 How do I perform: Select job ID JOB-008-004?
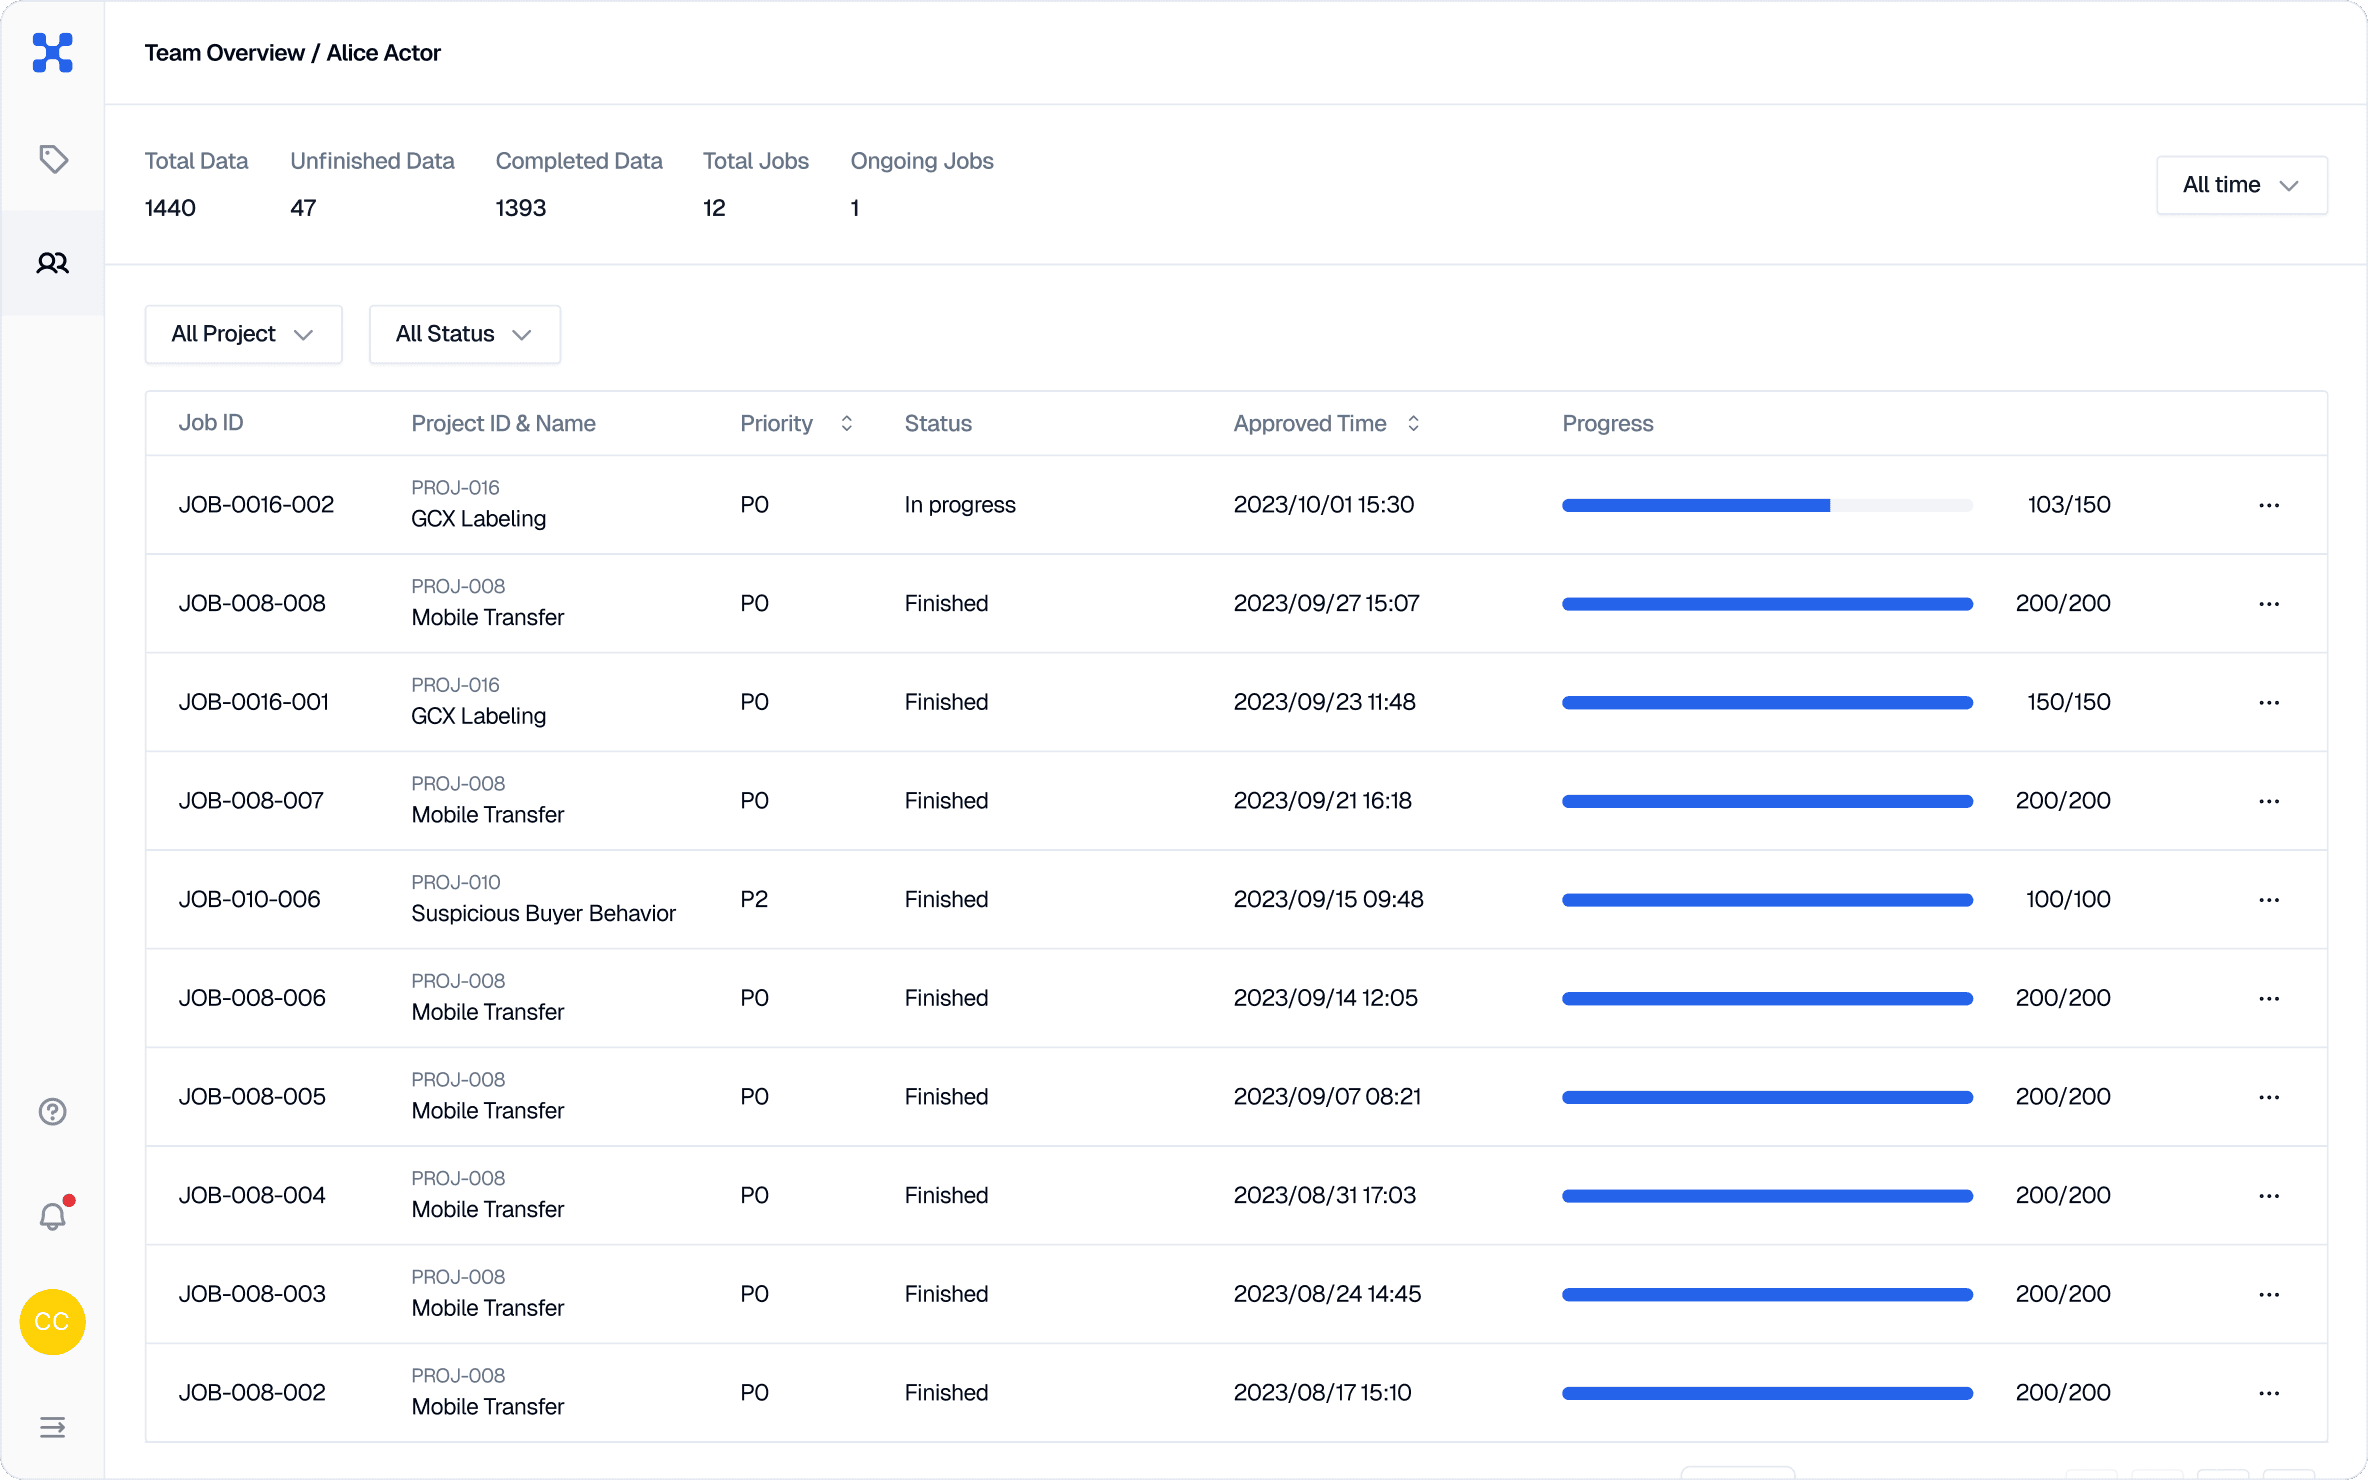click(x=252, y=1196)
